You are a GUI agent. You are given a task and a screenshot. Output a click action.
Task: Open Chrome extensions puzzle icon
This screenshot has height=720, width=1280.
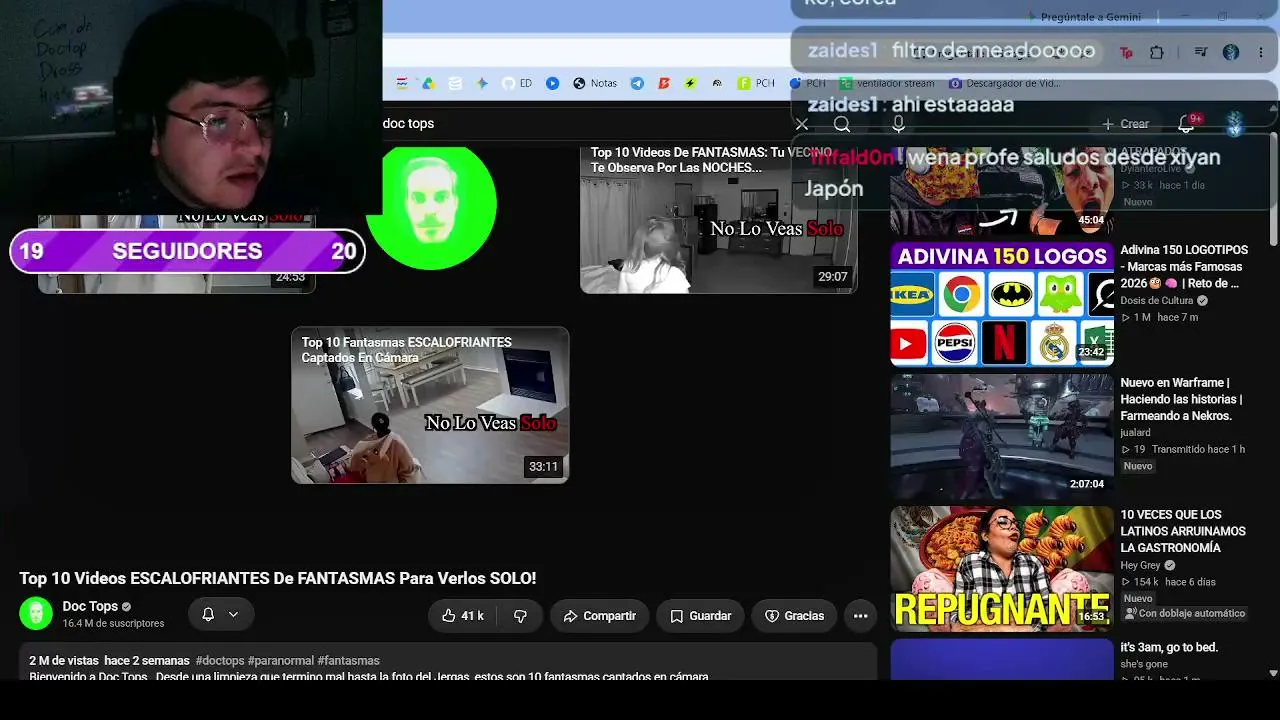pos(1157,52)
